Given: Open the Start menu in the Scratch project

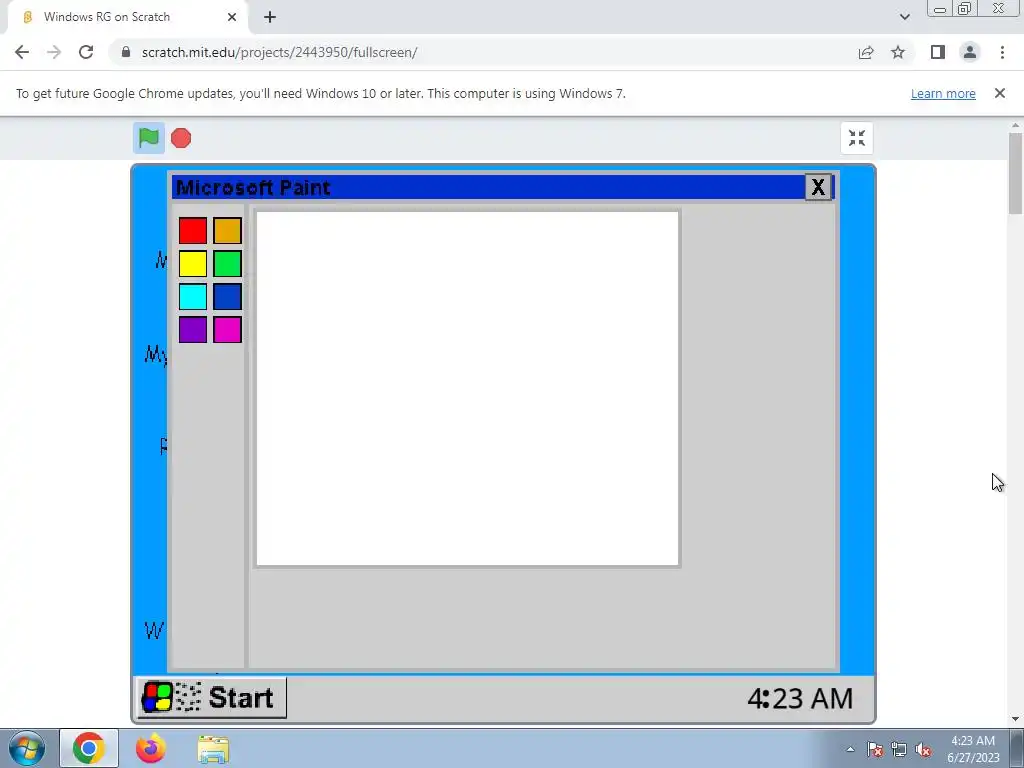Looking at the screenshot, I should pos(211,697).
